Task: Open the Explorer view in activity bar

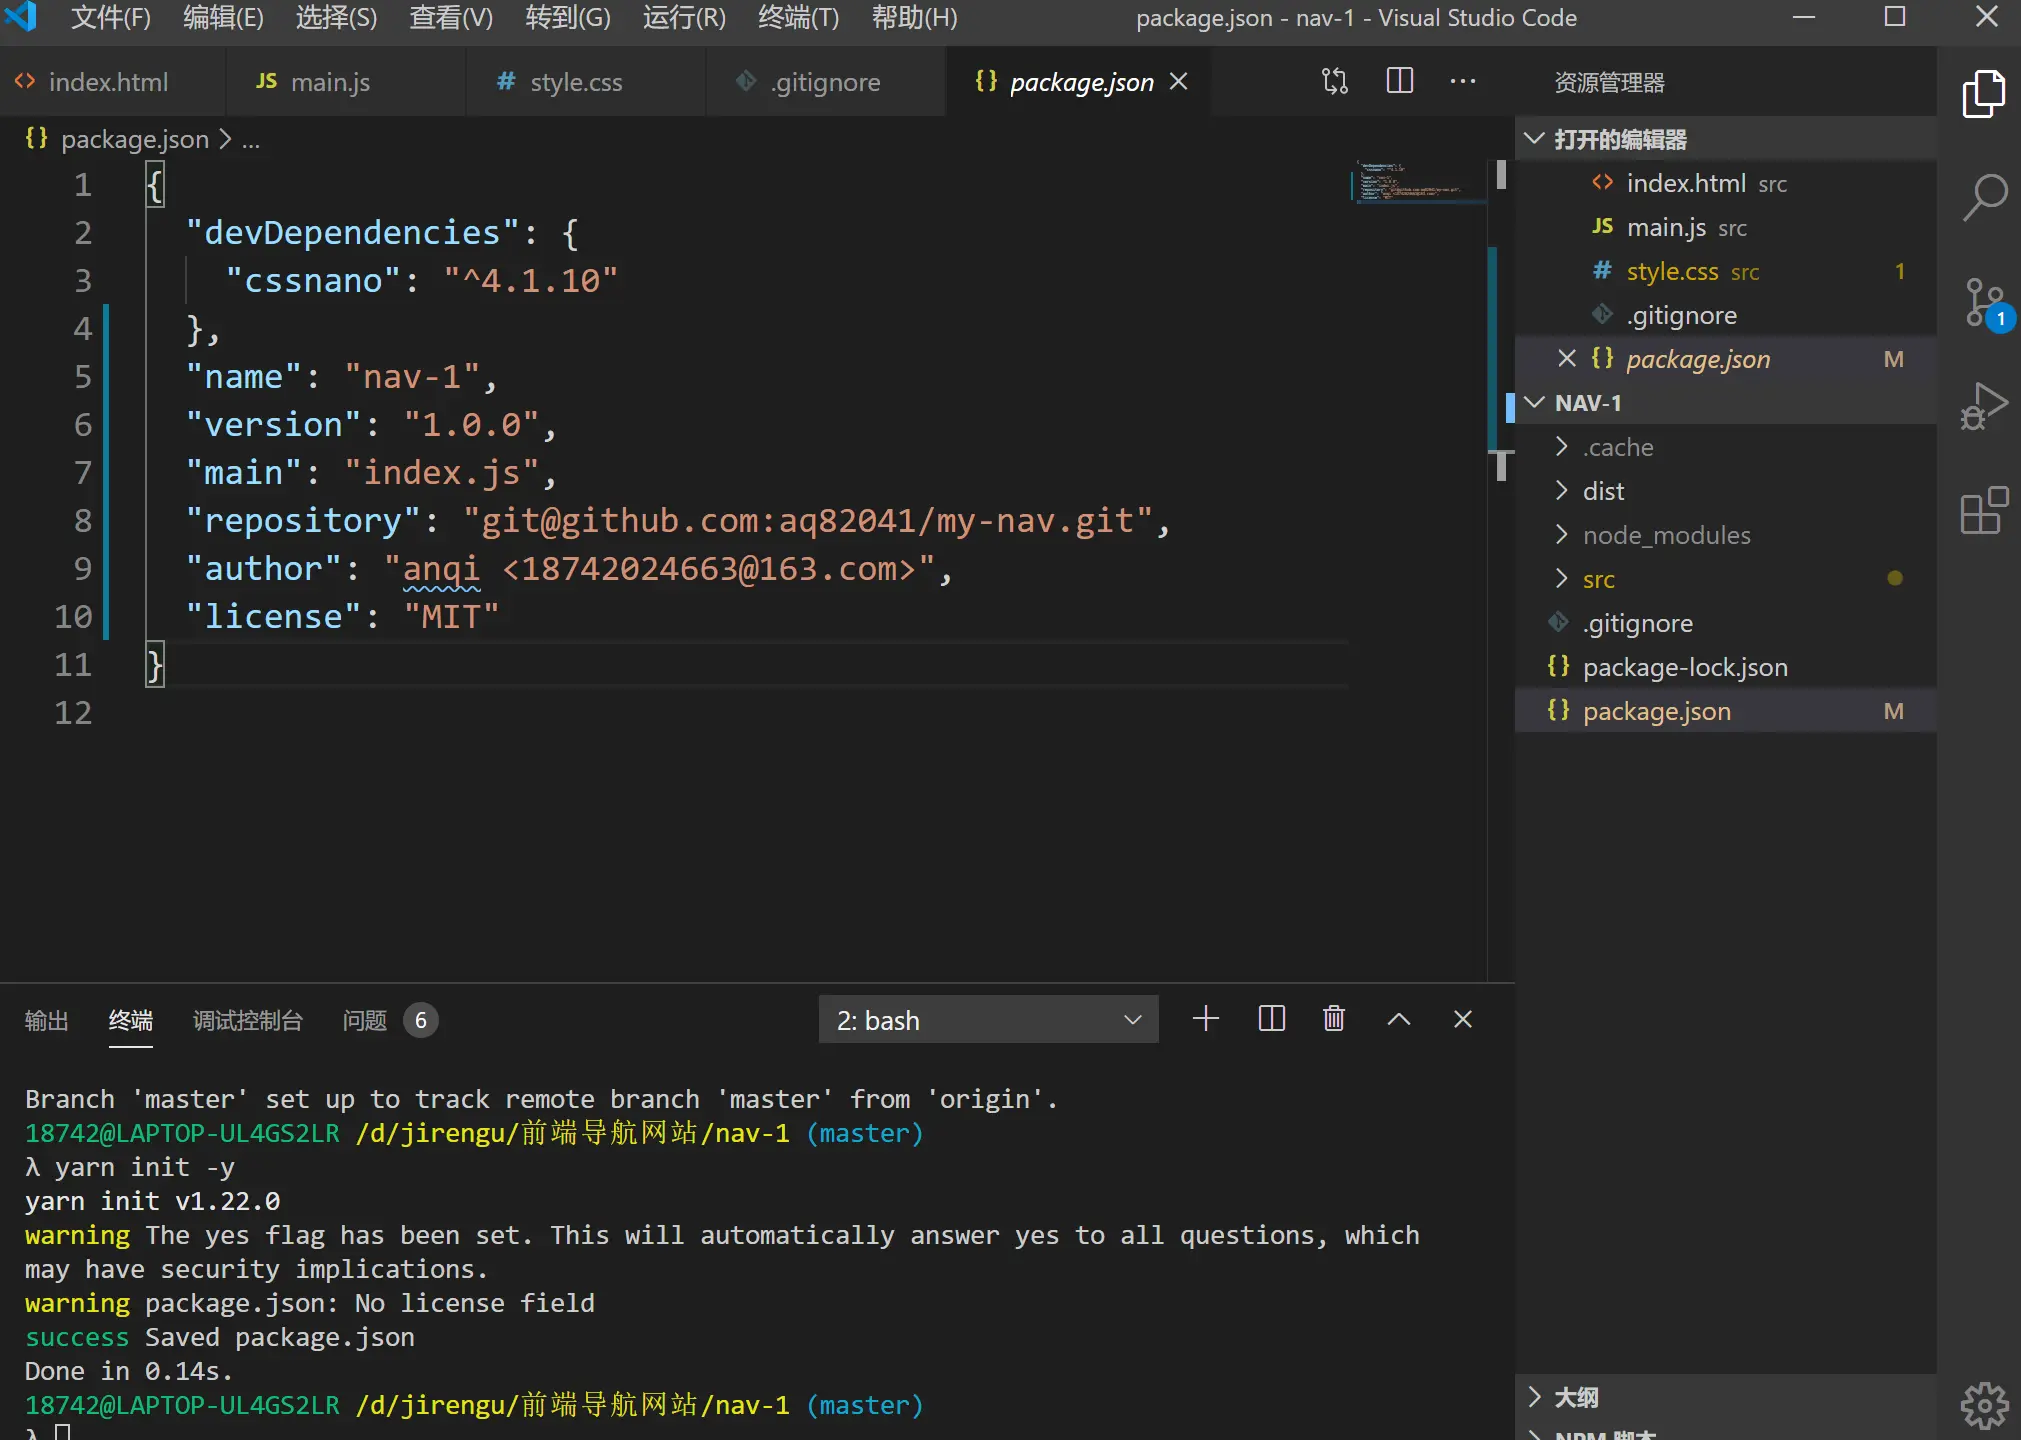Action: [1983, 94]
